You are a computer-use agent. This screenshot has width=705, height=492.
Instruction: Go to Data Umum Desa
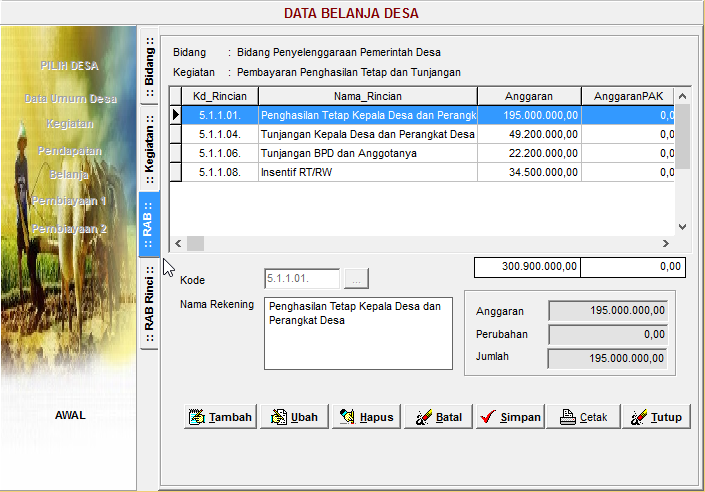click(x=70, y=99)
